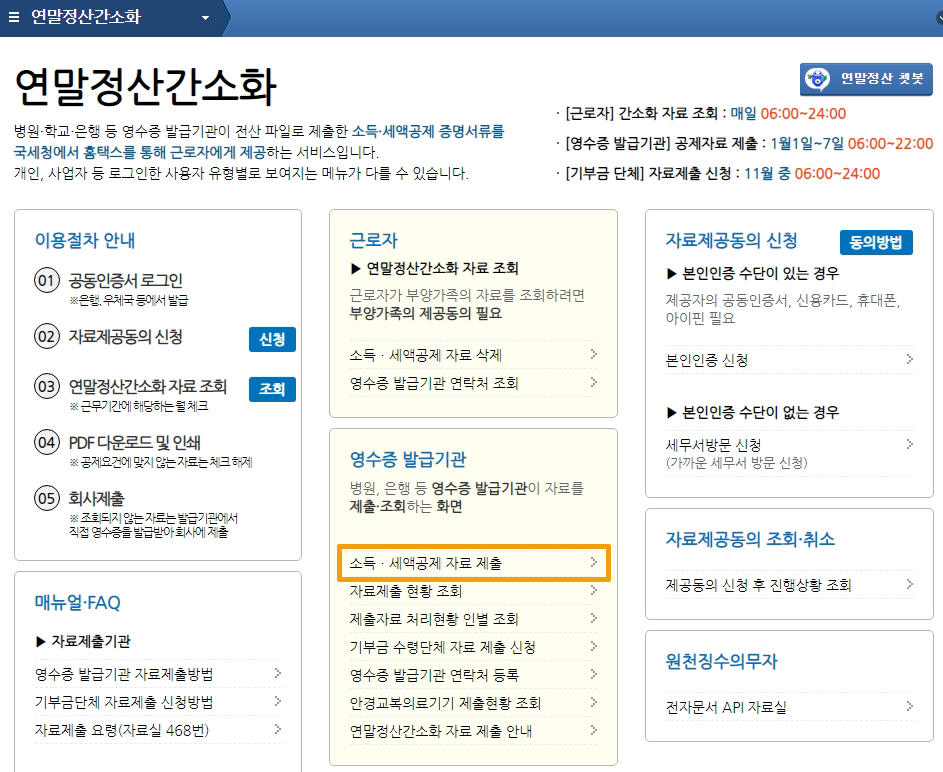Click chevron next to 세무서방문 신청
Screen dimensions: 943x772
coord(909,444)
